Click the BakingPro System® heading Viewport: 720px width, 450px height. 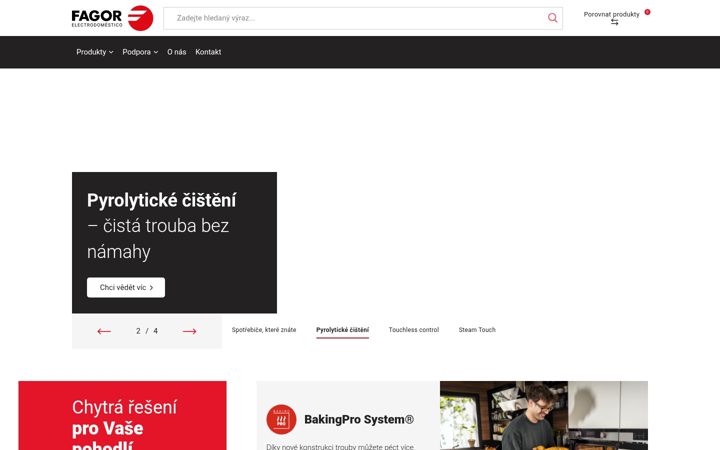(x=359, y=419)
